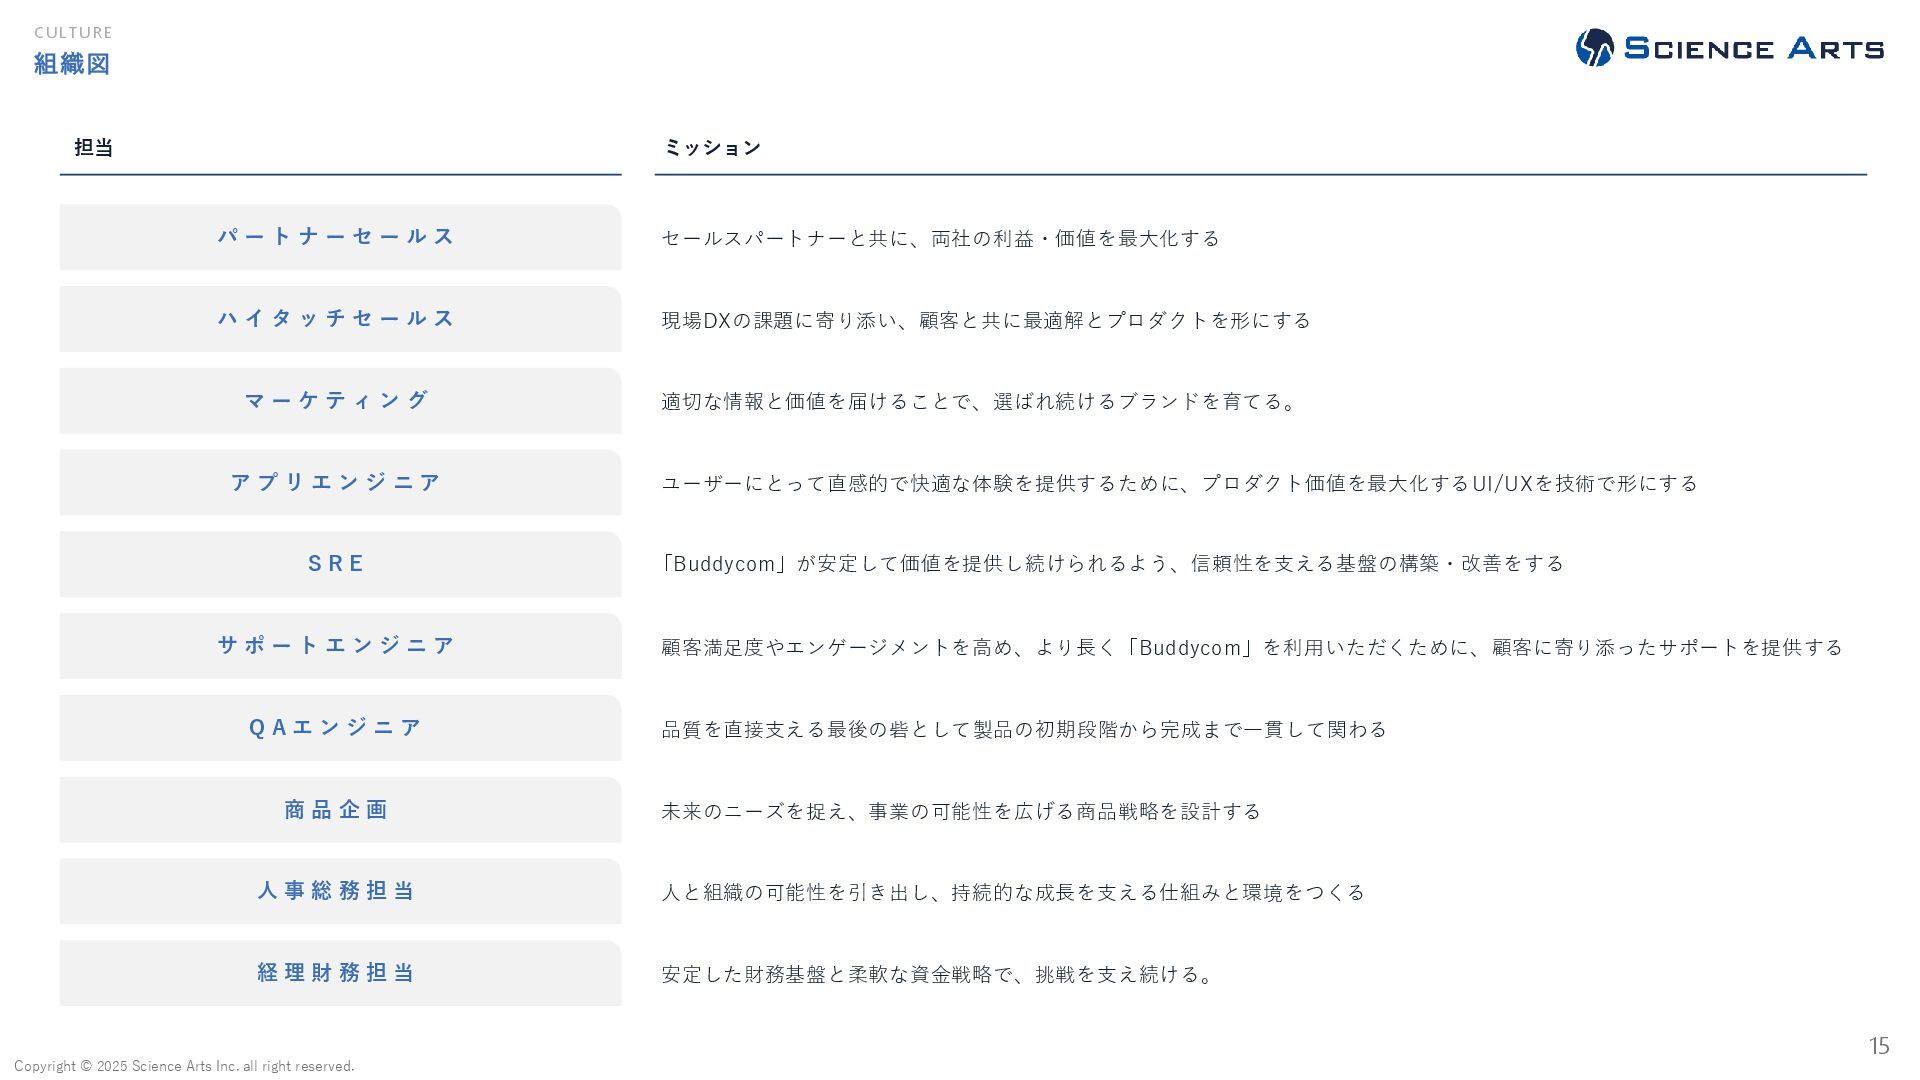The width and height of the screenshot is (1920, 1080).
Task: Click the SCIENCE ARTS wordmark text
Action: pyautogui.click(x=1754, y=48)
